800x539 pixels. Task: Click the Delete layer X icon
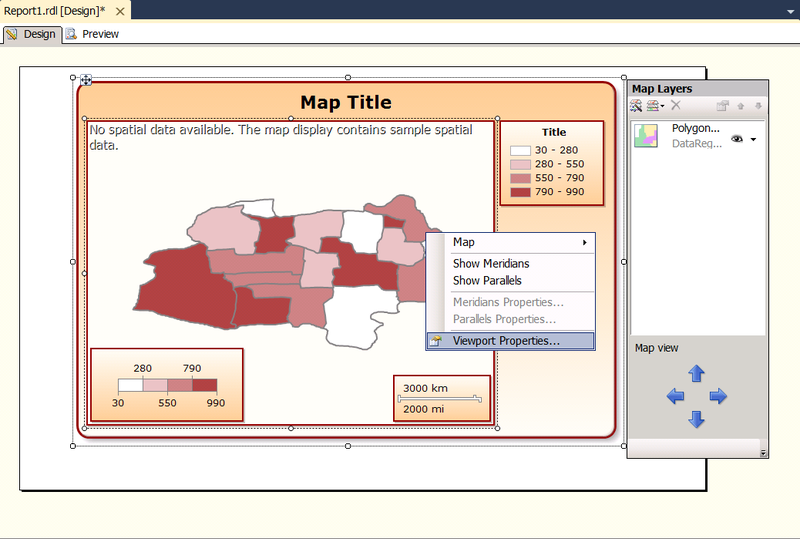click(676, 105)
